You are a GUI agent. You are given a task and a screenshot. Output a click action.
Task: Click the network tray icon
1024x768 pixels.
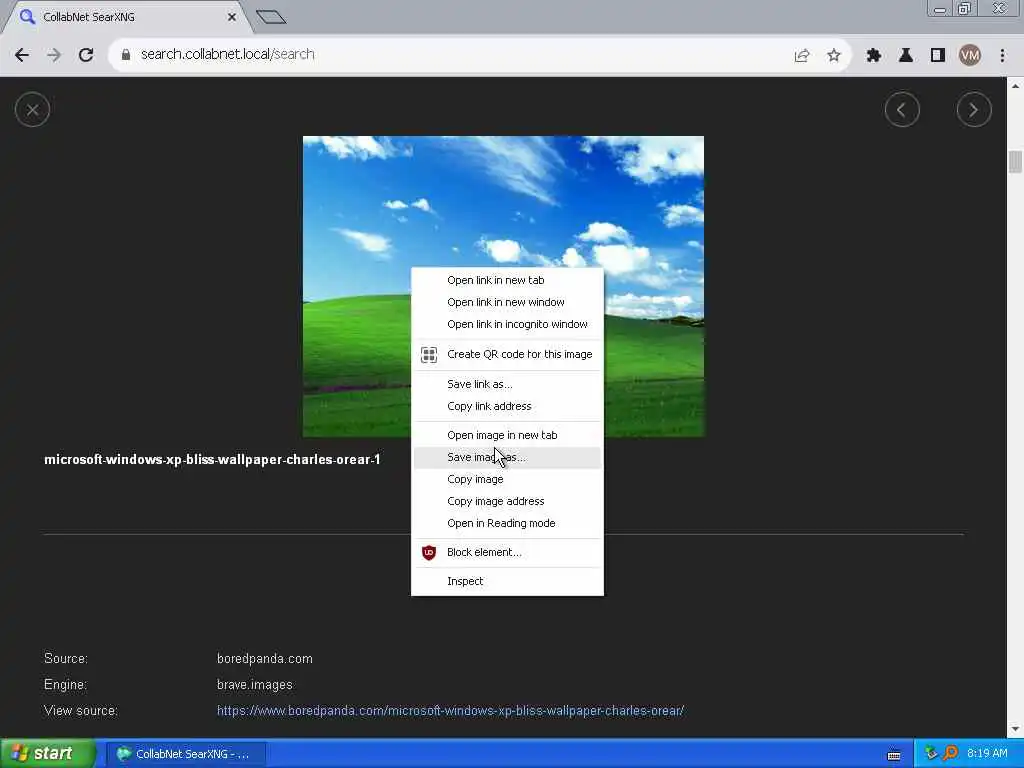[931, 754]
